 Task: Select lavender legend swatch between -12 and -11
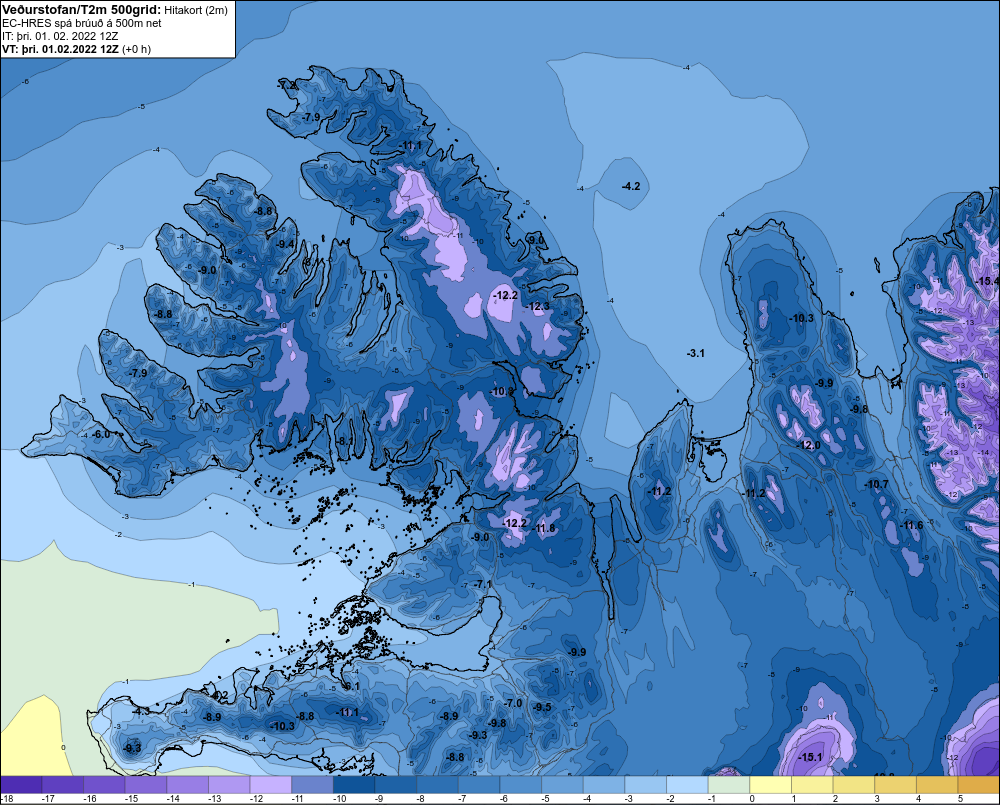click(x=271, y=785)
